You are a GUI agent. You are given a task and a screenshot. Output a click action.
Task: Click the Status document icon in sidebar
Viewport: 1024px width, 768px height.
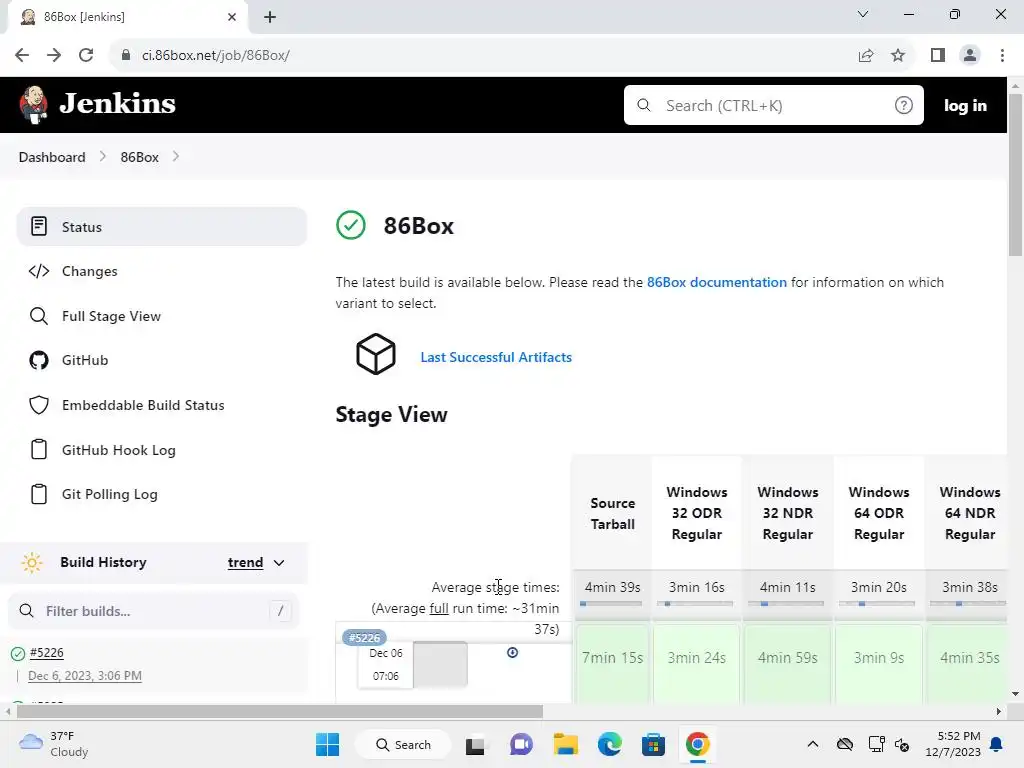(x=39, y=227)
